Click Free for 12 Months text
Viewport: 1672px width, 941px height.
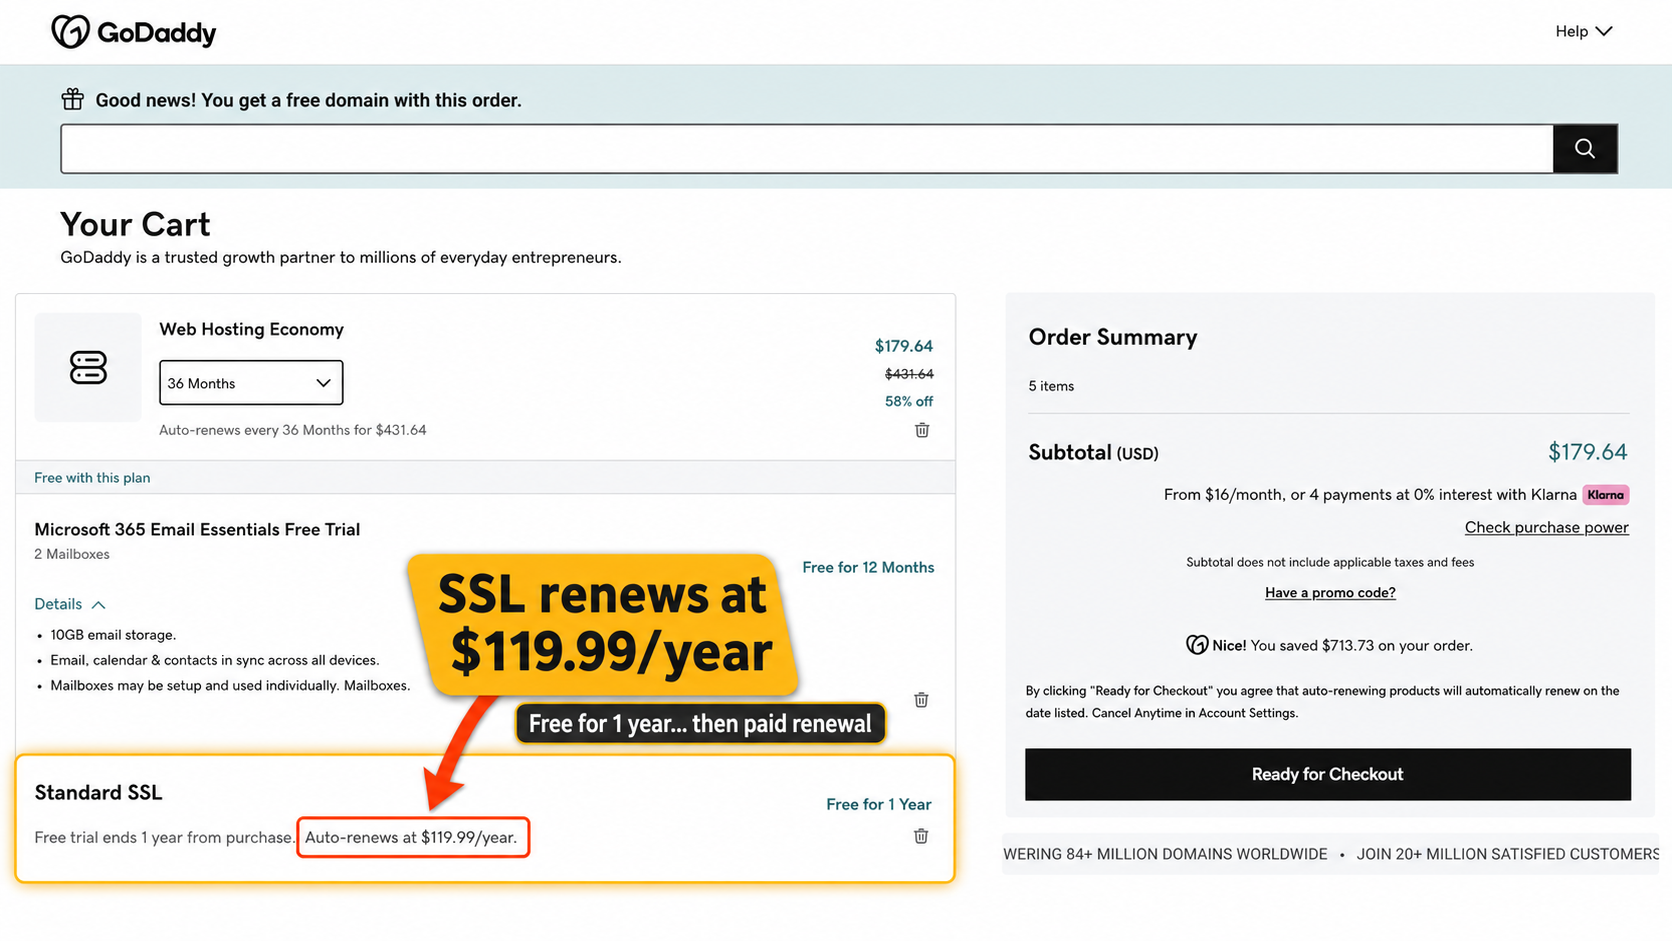coord(868,567)
